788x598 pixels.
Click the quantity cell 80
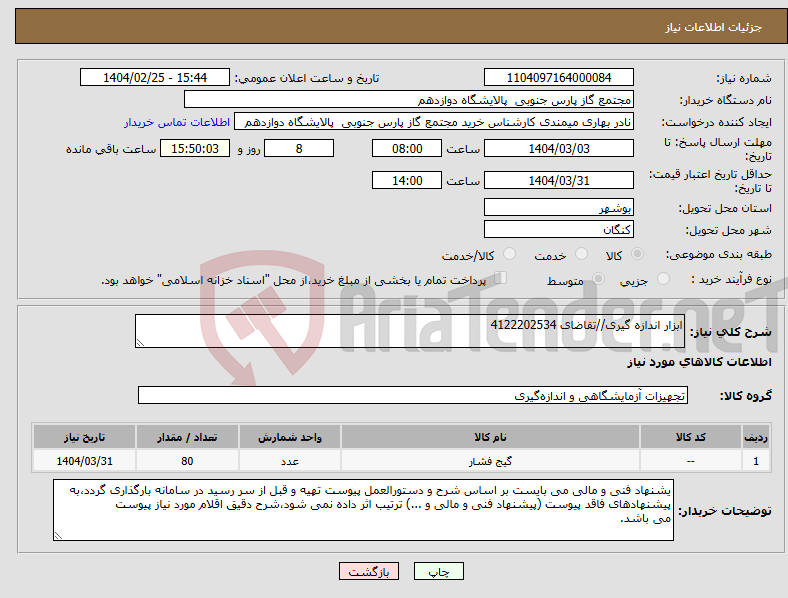(x=187, y=461)
